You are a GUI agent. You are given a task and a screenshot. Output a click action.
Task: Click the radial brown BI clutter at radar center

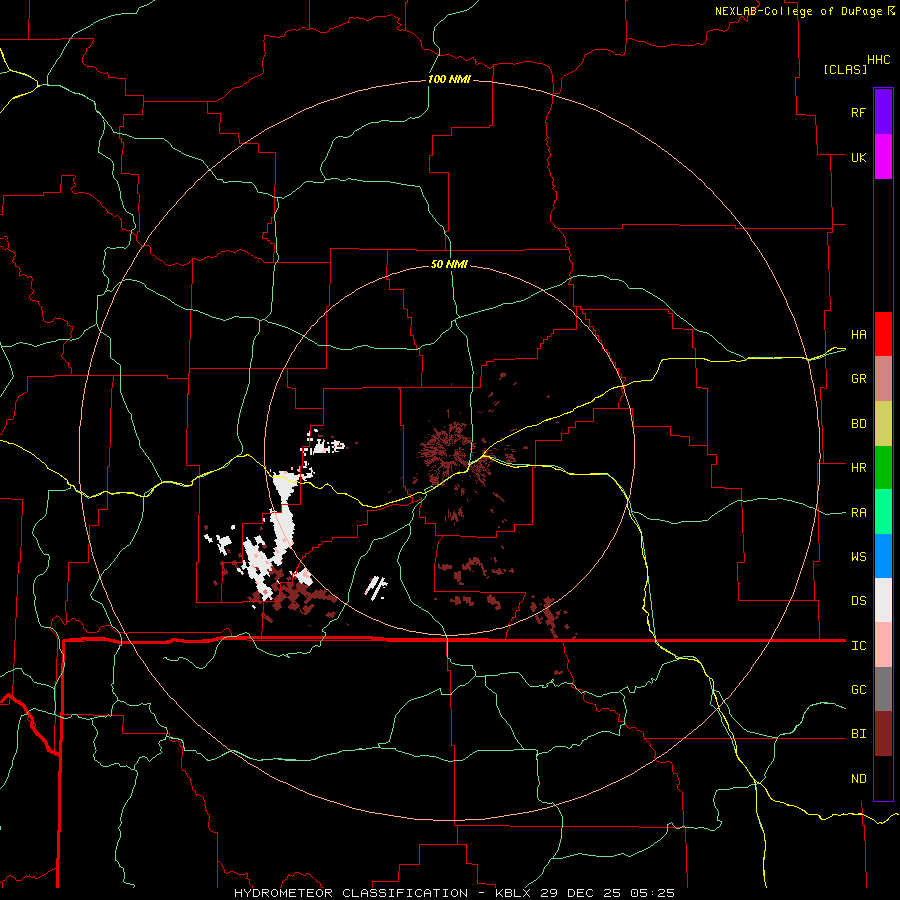(x=451, y=451)
